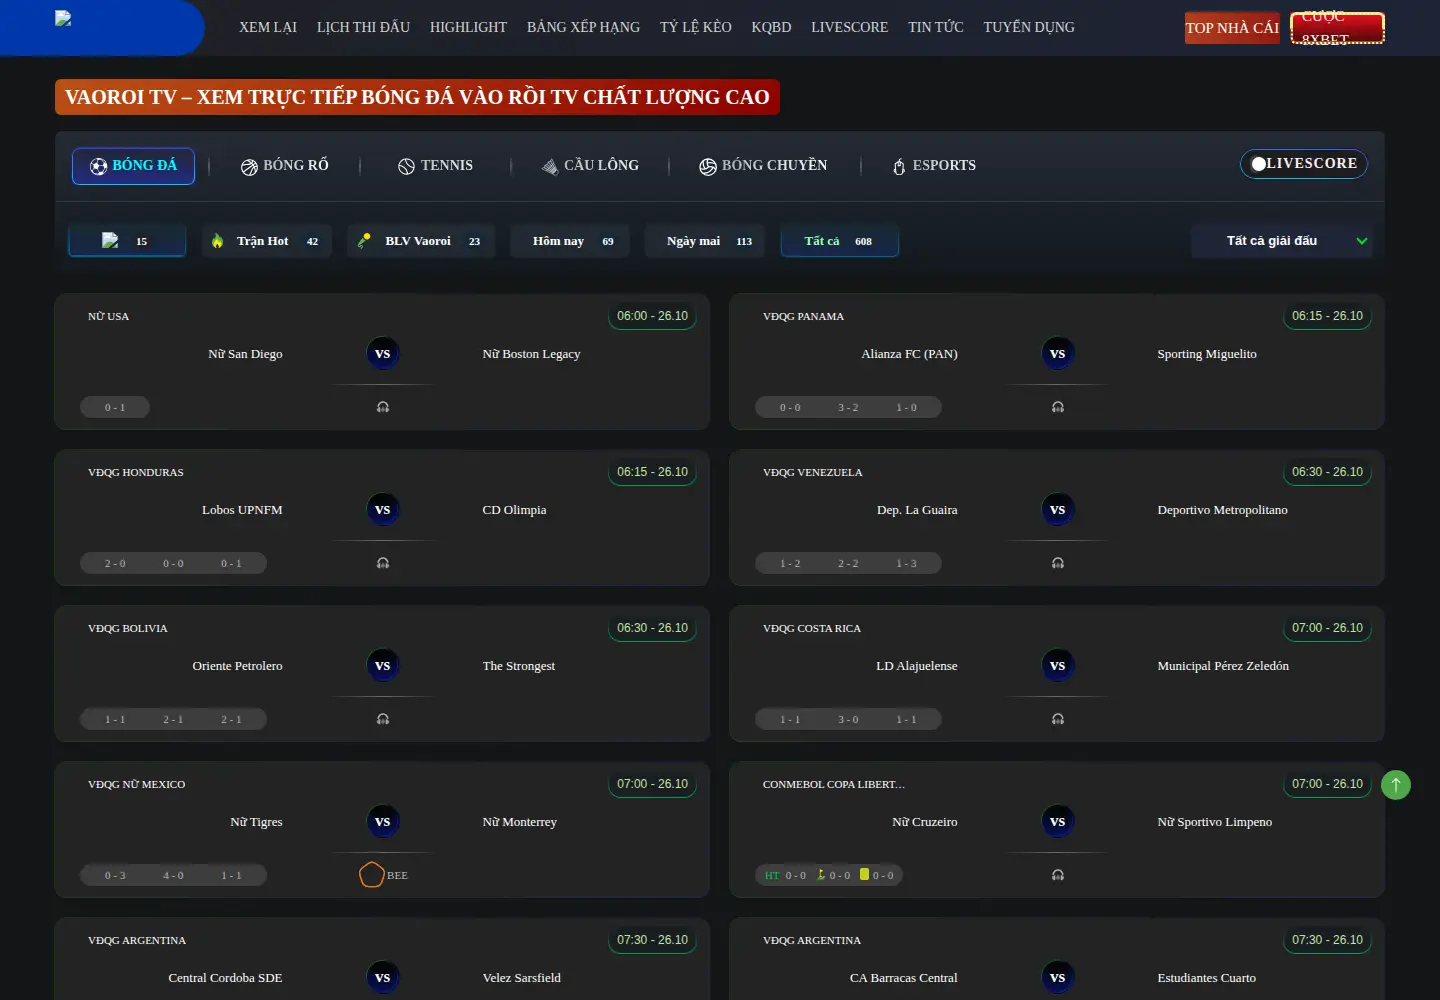The image size is (1440, 1000).
Task: Click the CƯỢC 8XBET button
Action: coord(1337,28)
